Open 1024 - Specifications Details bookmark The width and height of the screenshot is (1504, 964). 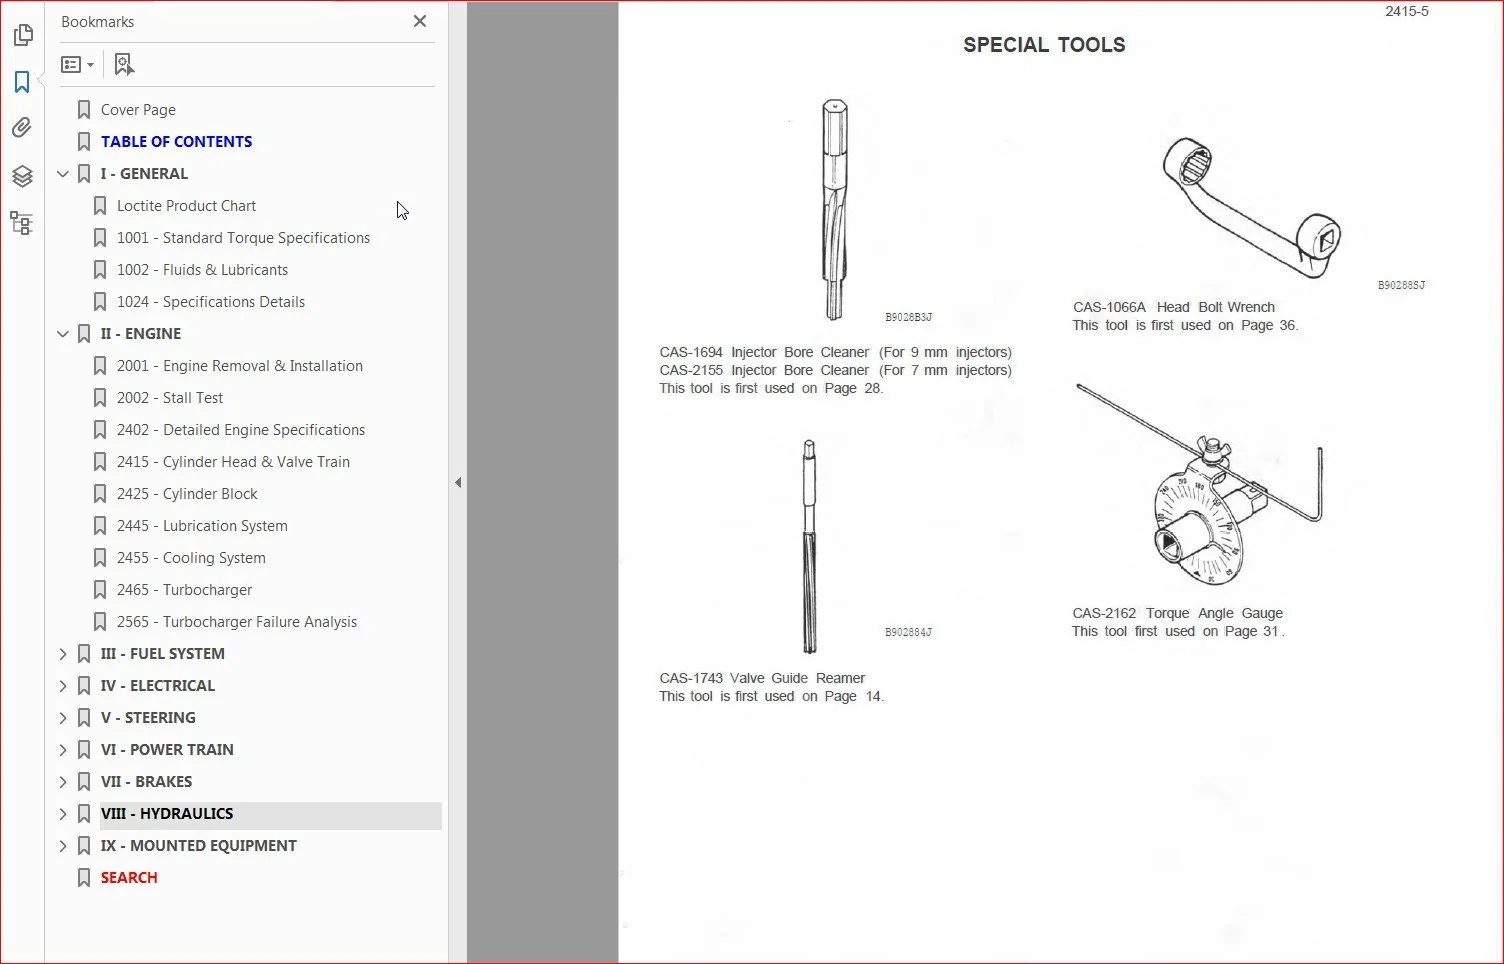pos(211,302)
